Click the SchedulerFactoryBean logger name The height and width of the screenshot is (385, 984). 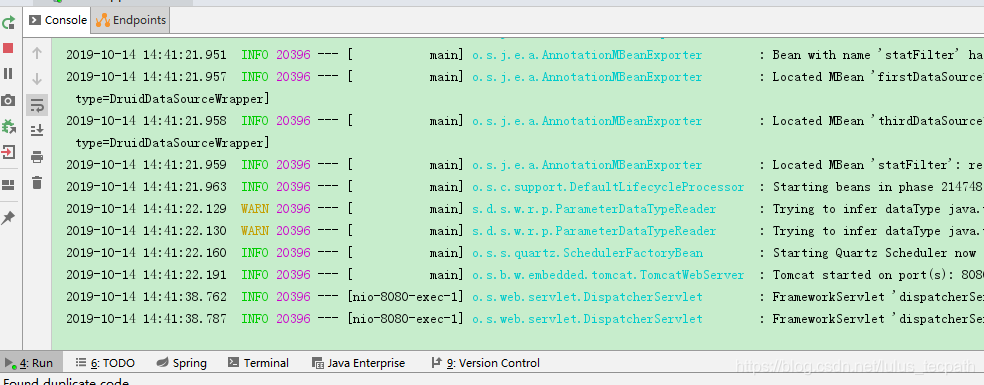[x=587, y=253]
